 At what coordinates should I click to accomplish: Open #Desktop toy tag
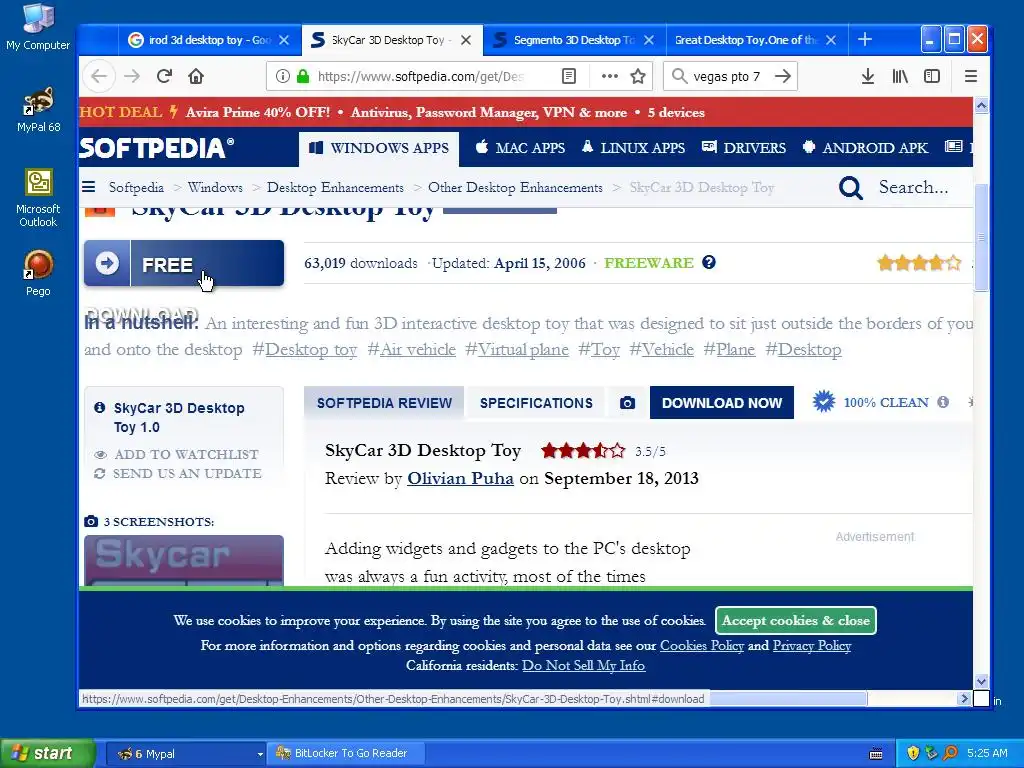pyautogui.click(x=305, y=349)
